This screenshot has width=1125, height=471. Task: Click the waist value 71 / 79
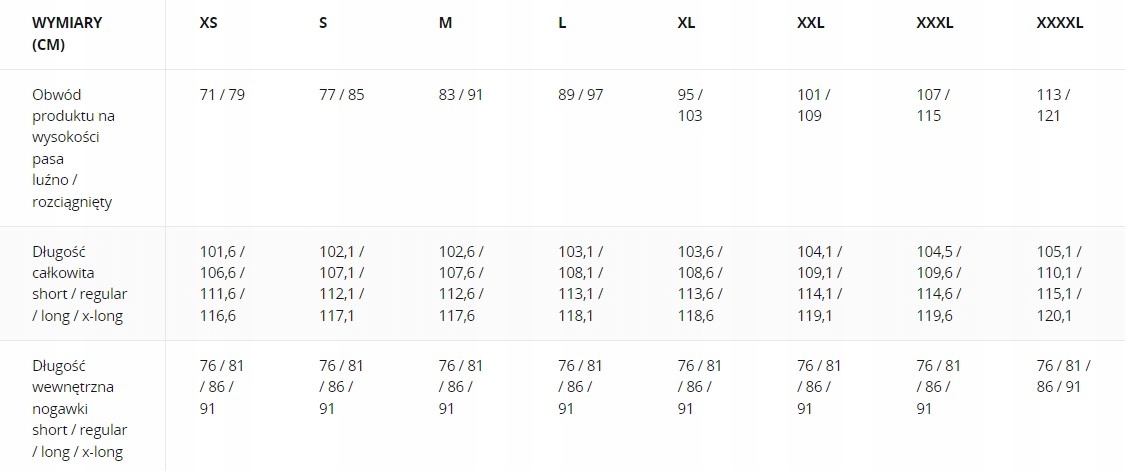click(222, 95)
